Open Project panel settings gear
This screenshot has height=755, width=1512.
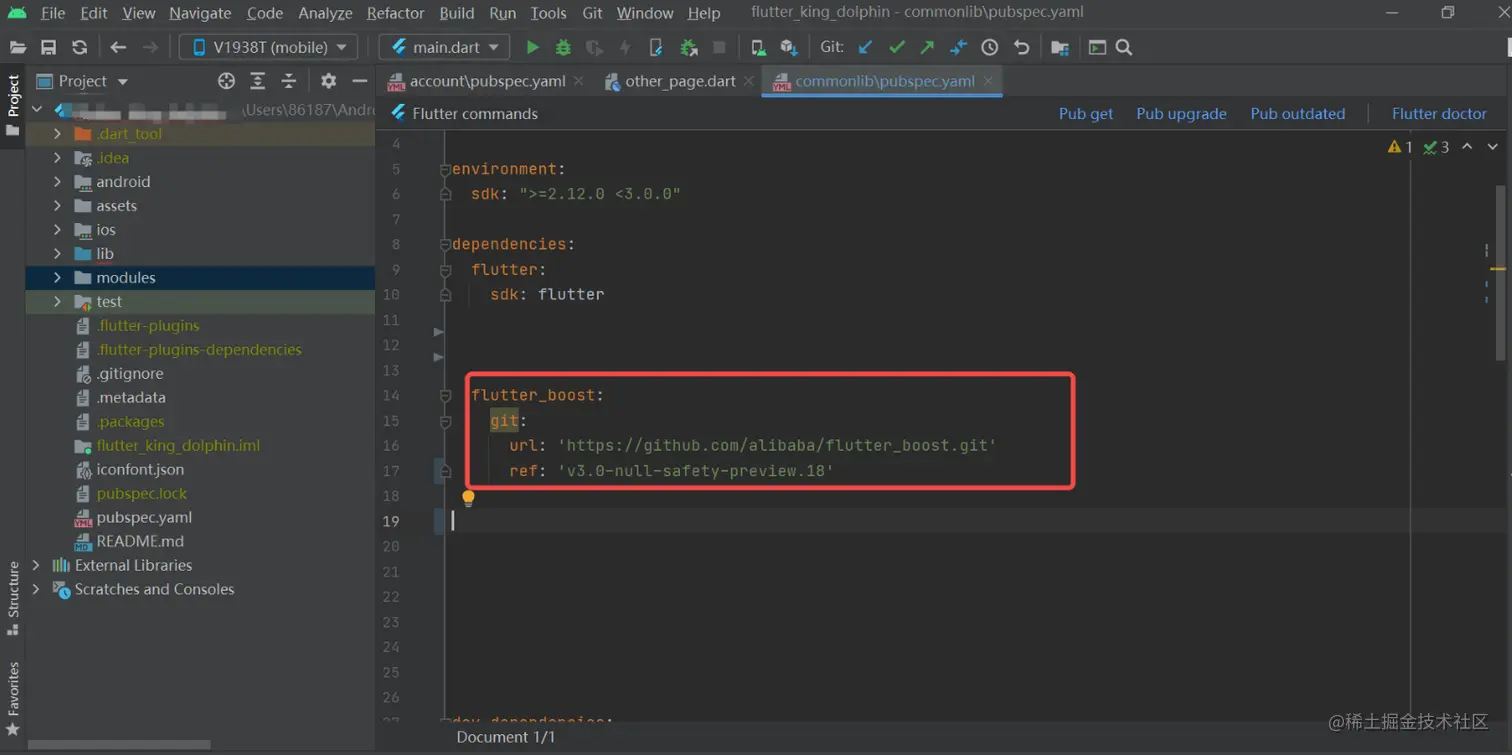pos(328,81)
